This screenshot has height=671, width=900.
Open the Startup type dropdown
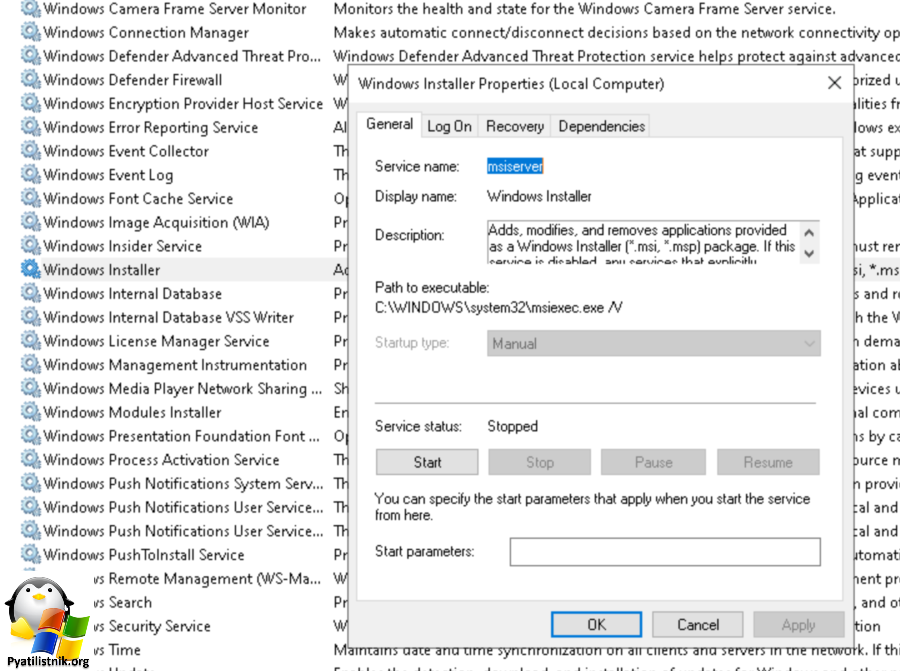point(654,344)
